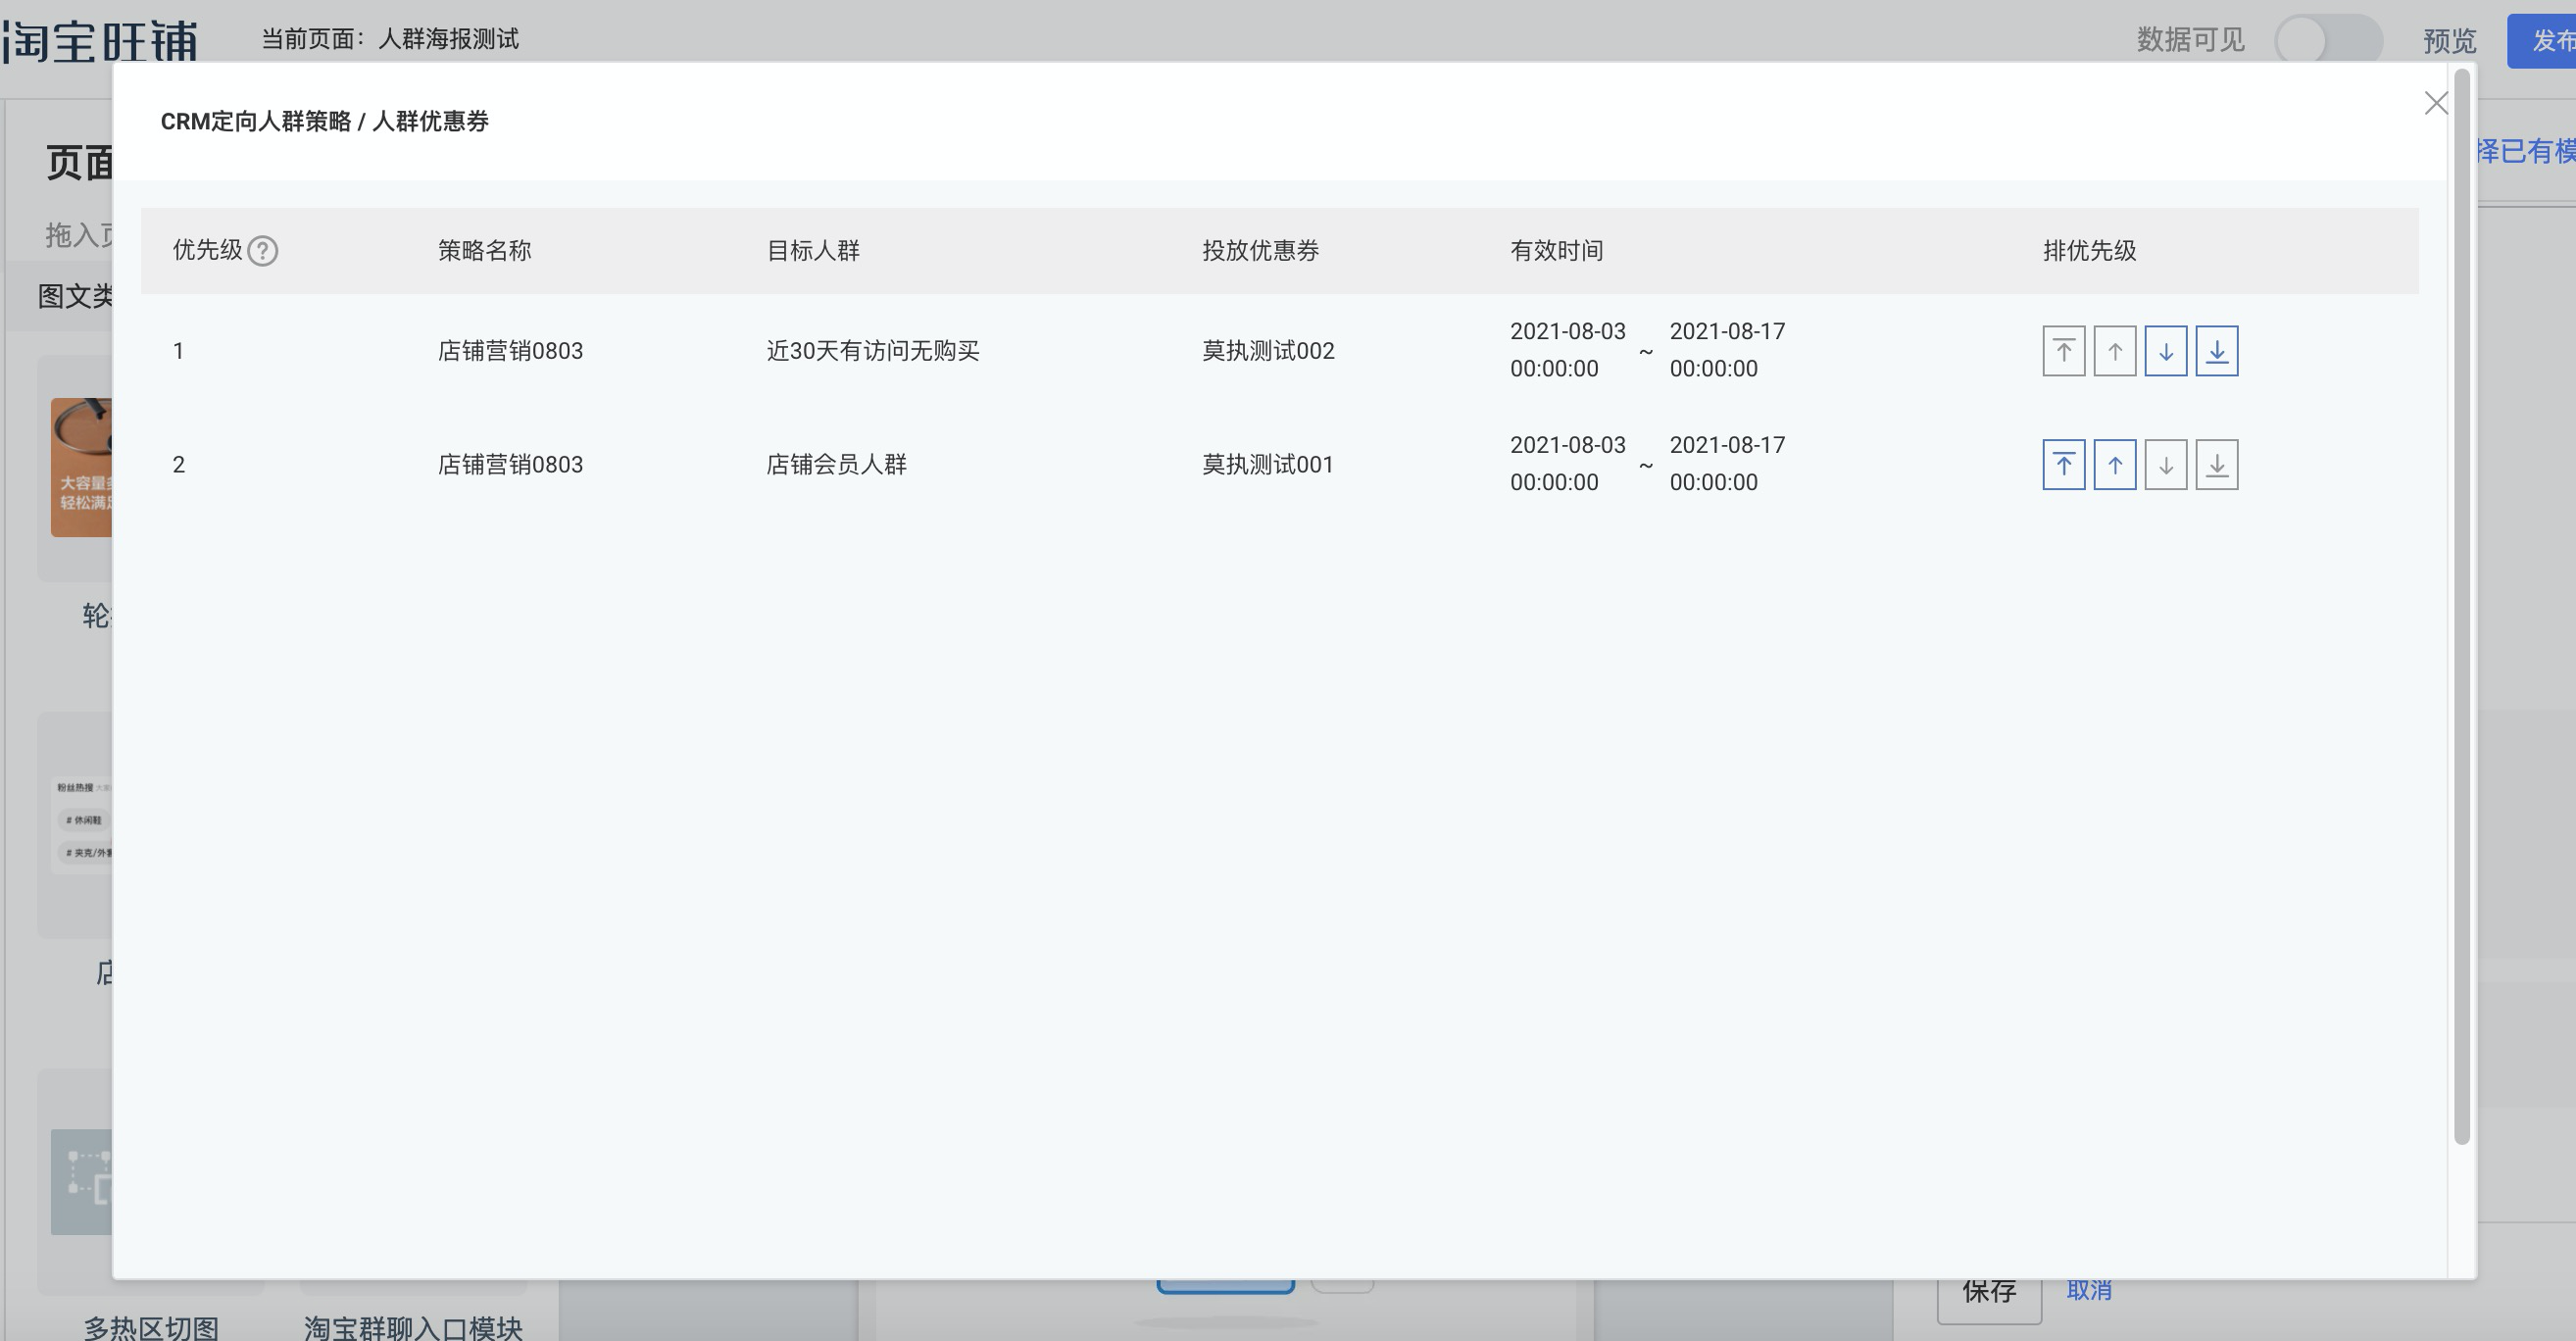Move row 2 strategy down one level
2576x1341 pixels.
click(x=2165, y=465)
